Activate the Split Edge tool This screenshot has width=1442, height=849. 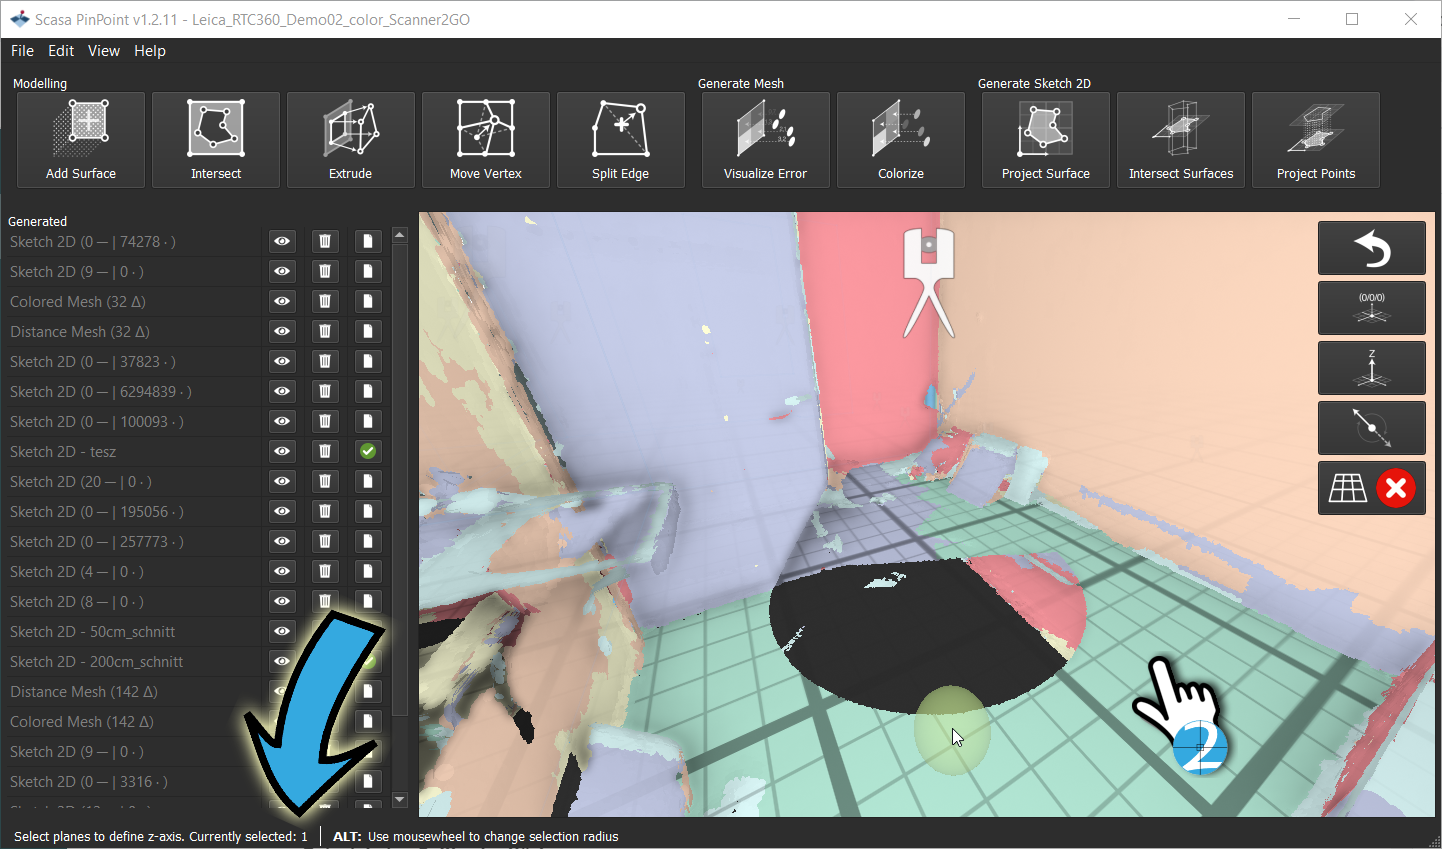(621, 140)
